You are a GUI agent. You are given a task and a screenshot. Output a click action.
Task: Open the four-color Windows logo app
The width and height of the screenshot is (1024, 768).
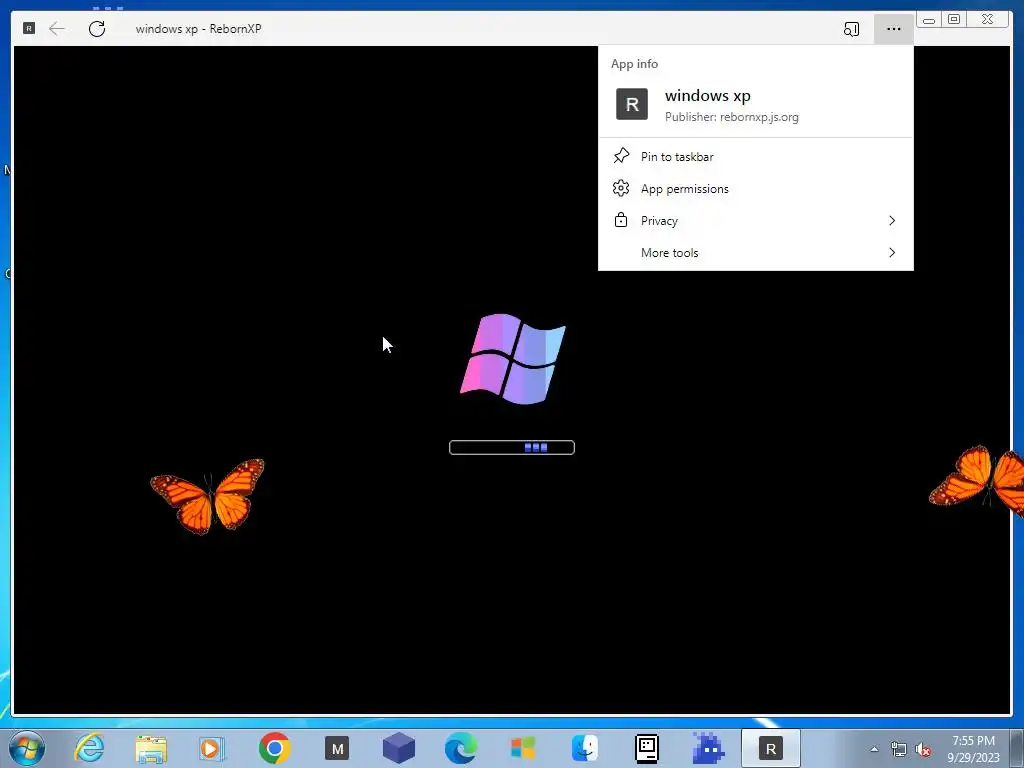coord(522,748)
